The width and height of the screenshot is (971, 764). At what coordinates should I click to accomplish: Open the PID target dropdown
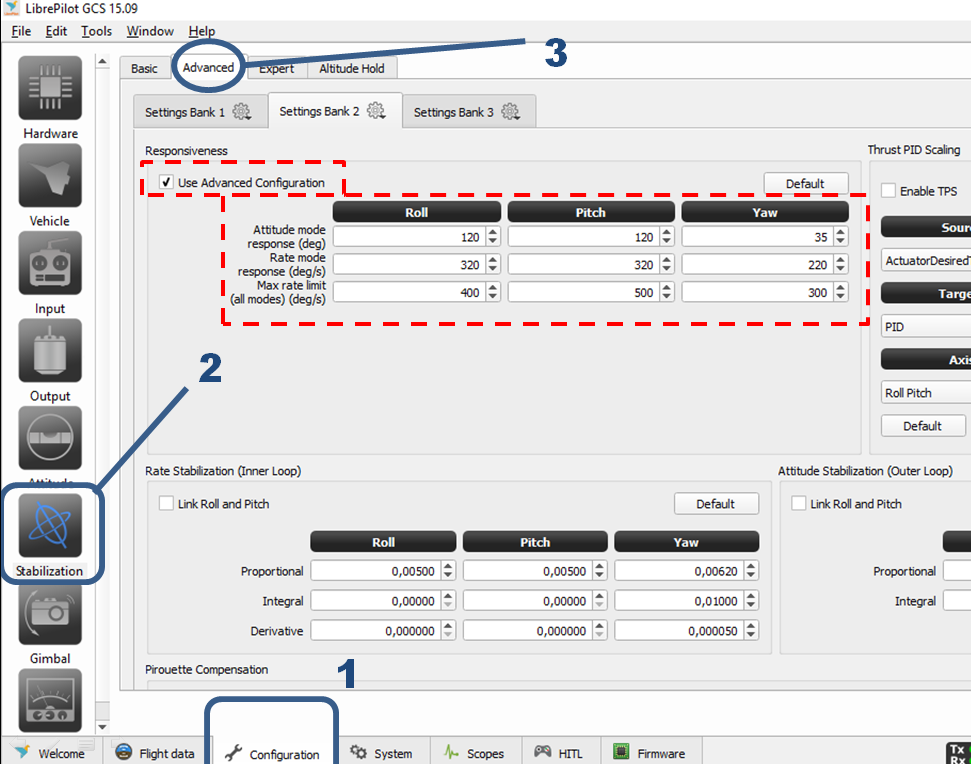pyautogui.click(x=925, y=326)
